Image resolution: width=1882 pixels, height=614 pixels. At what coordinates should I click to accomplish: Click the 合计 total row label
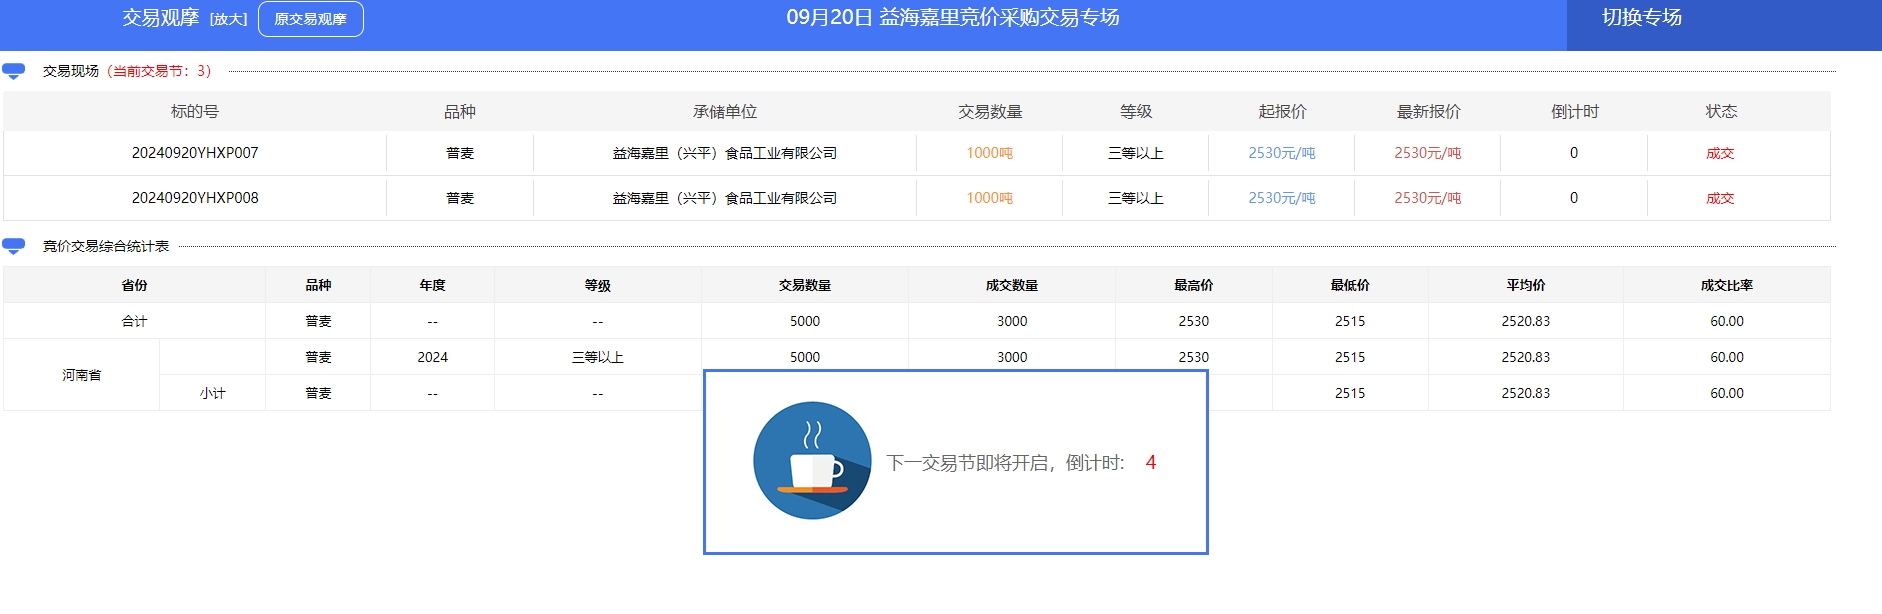point(134,321)
